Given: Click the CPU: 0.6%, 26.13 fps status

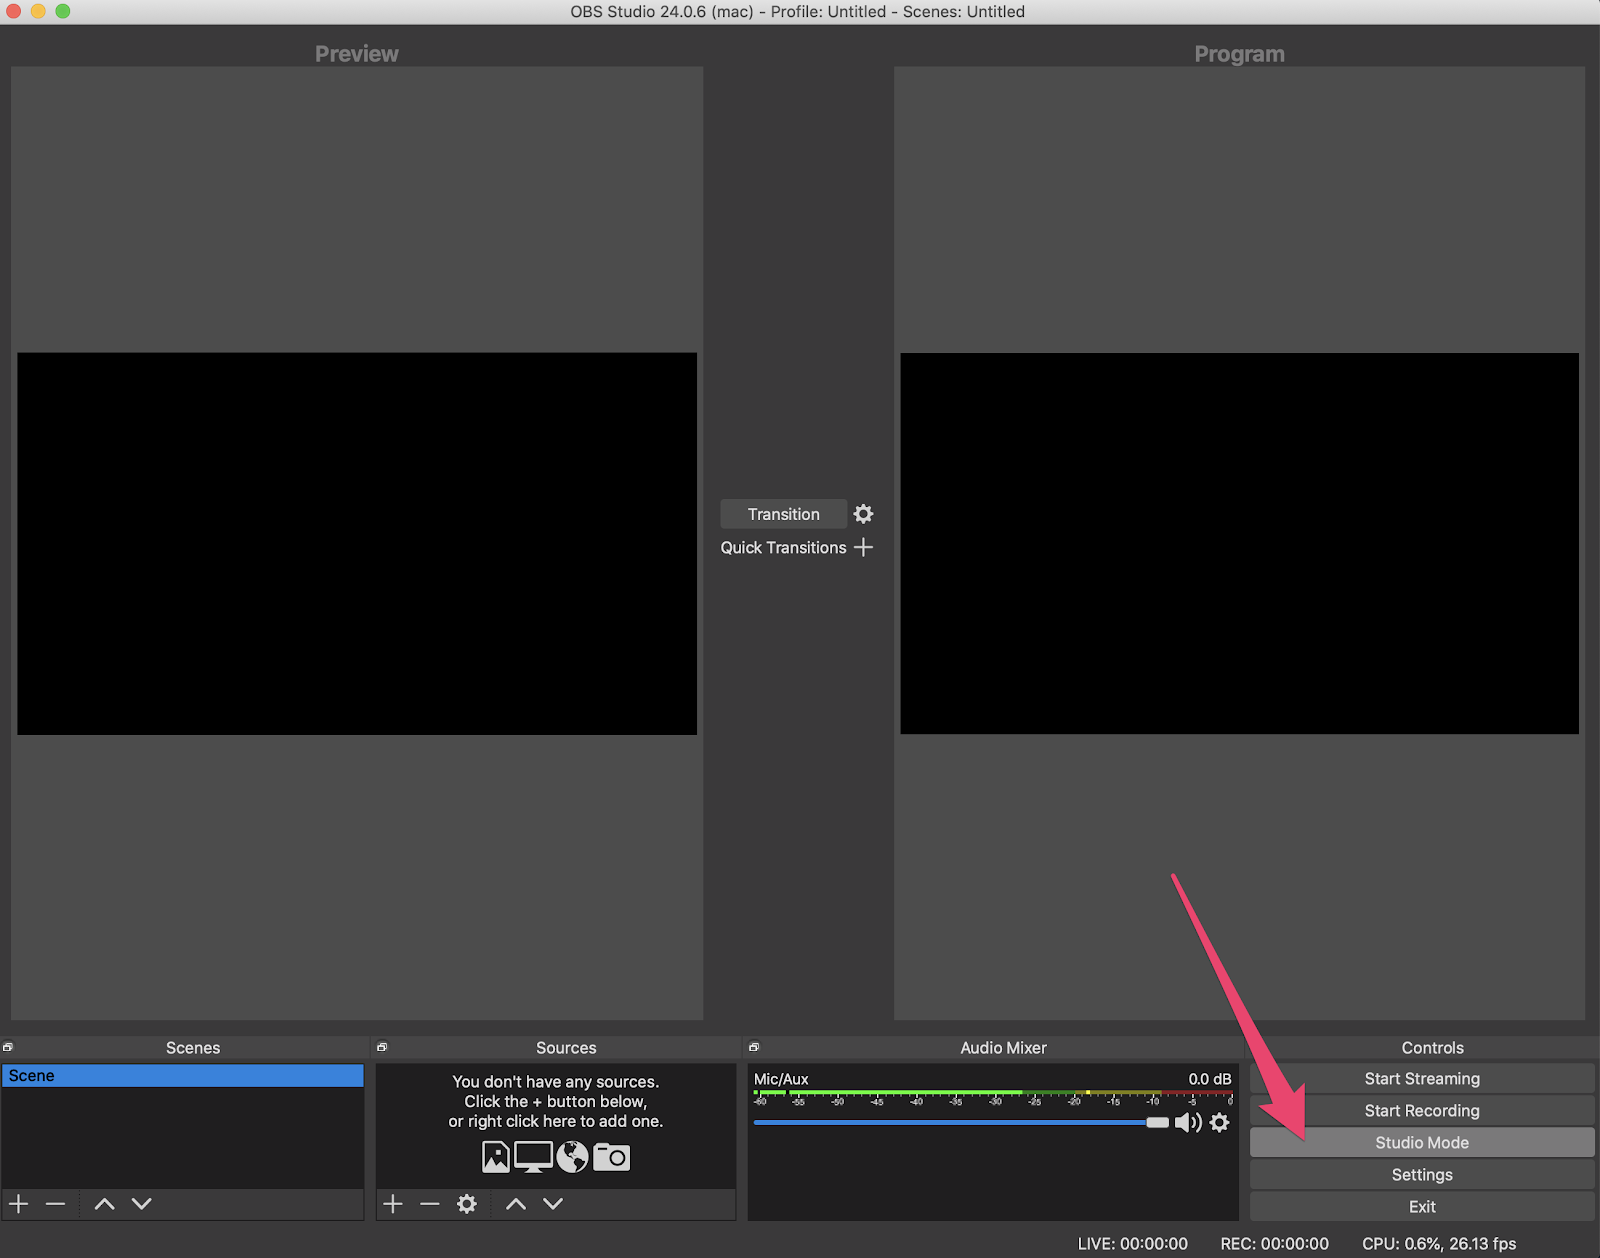Looking at the screenshot, I should point(1439,1244).
